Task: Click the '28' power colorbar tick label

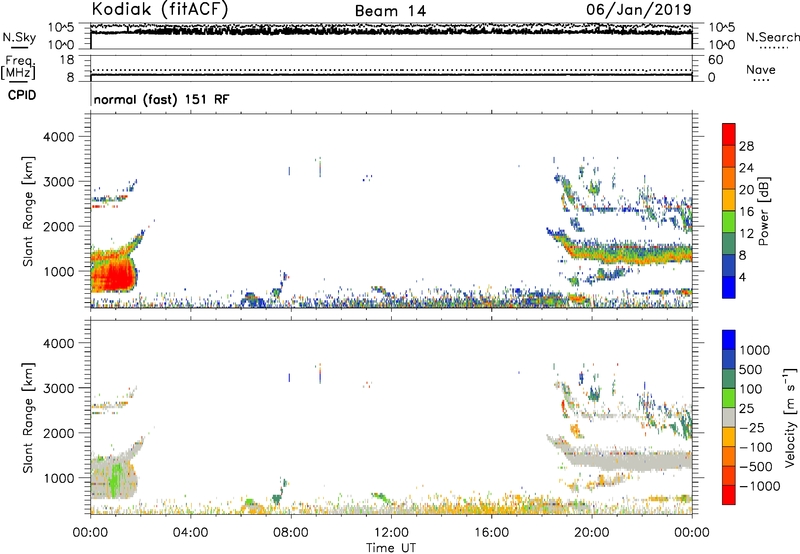Action: tap(746, 146)
